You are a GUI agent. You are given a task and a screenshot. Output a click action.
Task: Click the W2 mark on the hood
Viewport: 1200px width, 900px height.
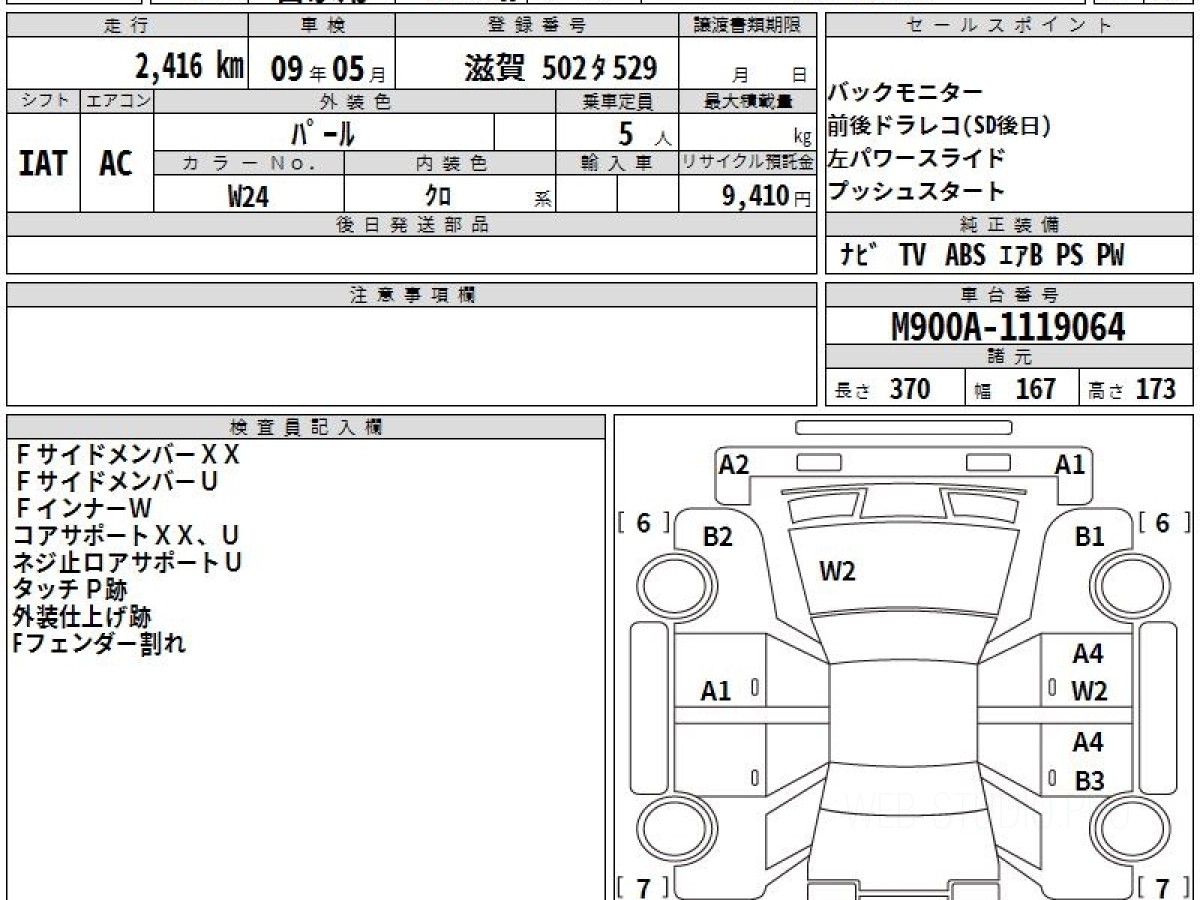point(837,572)
